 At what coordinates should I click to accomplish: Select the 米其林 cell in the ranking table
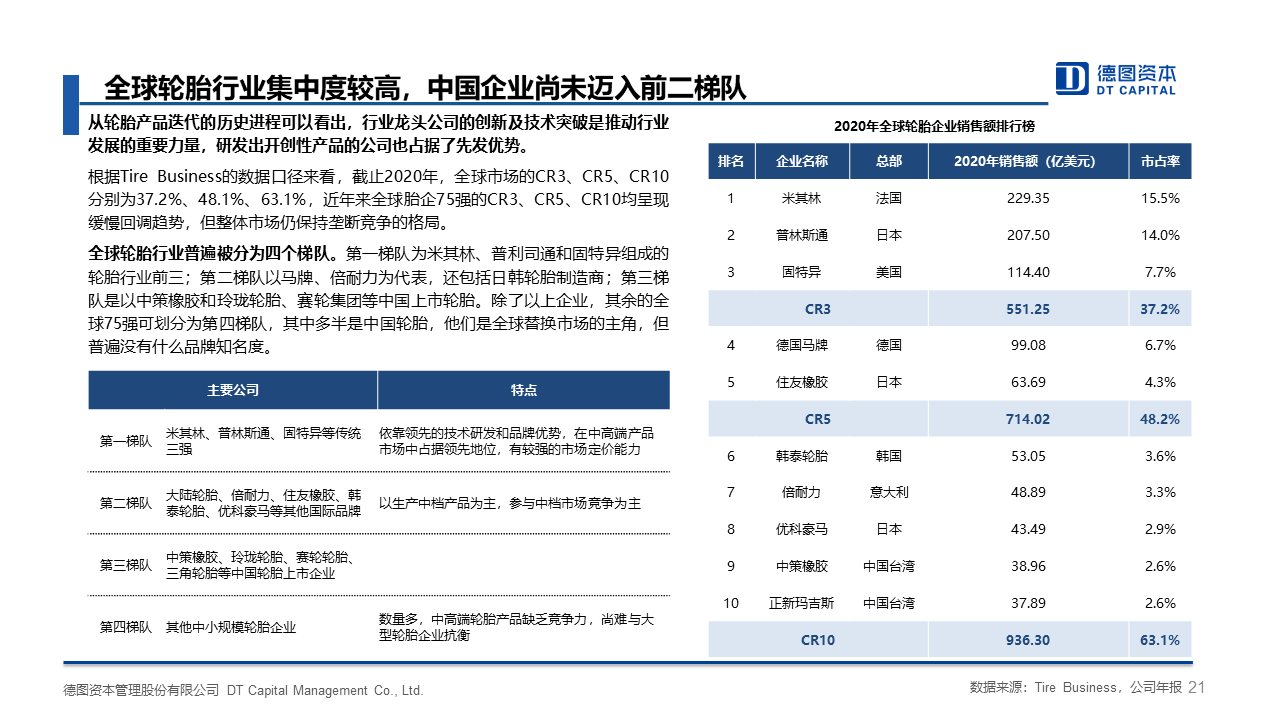801,198
